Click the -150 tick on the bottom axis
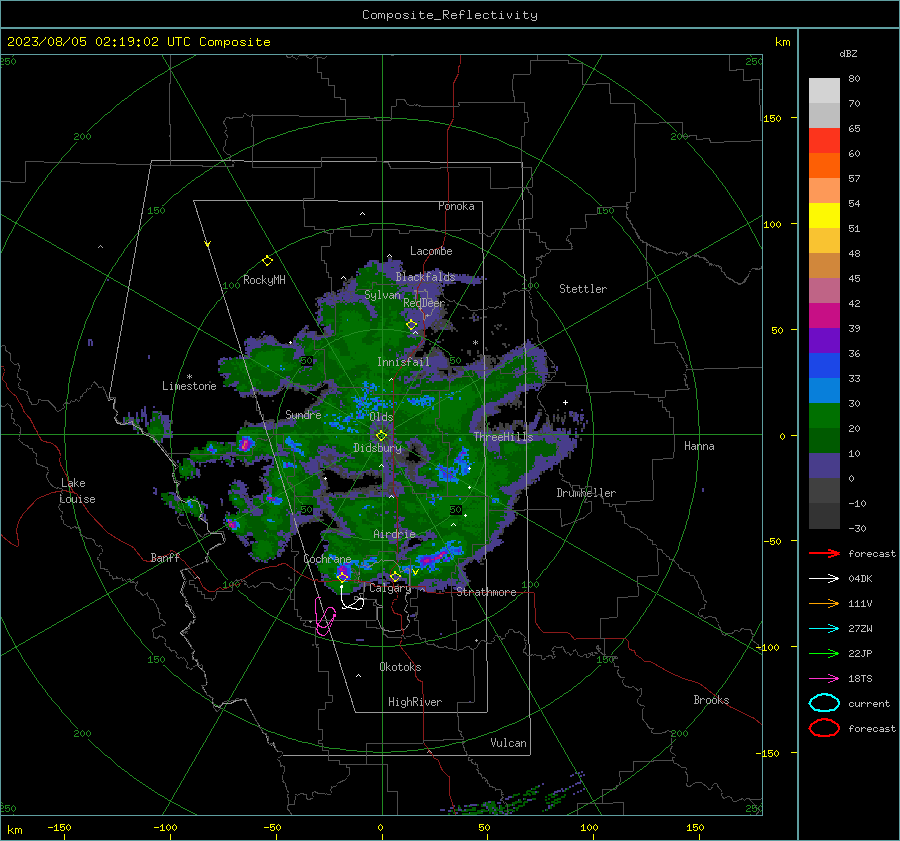Screen dimensions: 900x841 tap(59, 827)
